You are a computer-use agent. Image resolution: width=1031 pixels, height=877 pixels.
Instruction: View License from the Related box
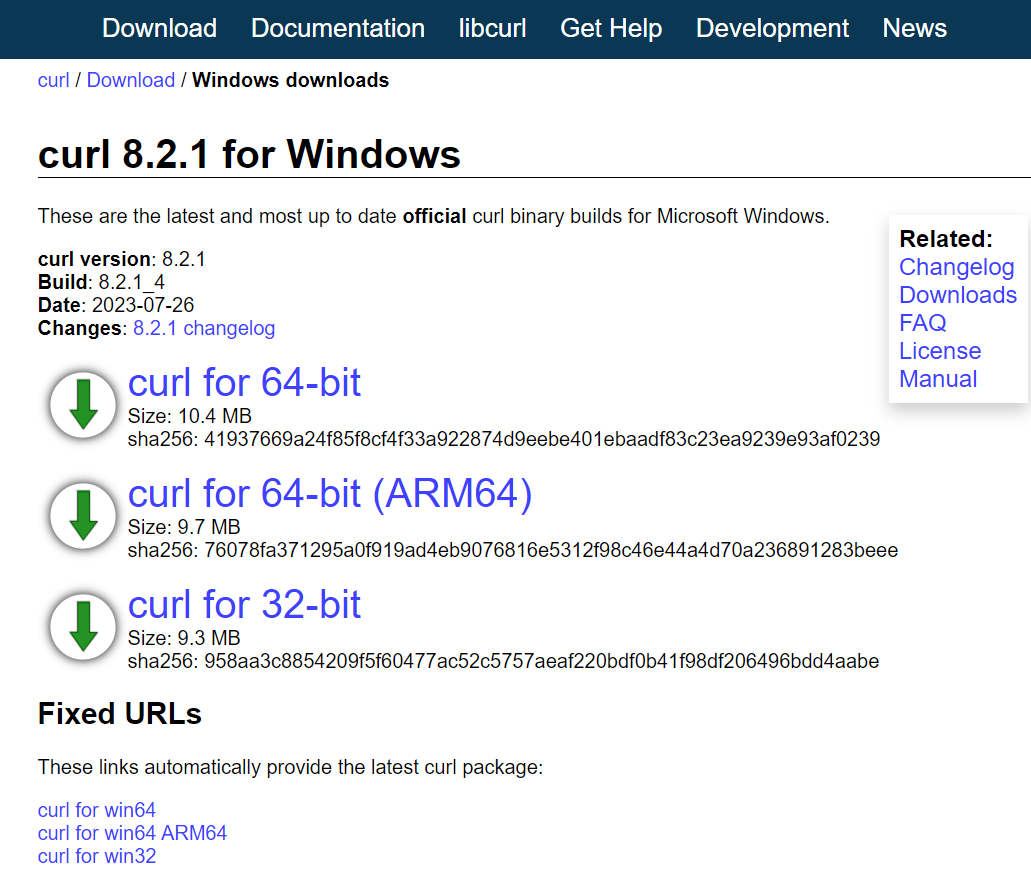tap(939, 351)
